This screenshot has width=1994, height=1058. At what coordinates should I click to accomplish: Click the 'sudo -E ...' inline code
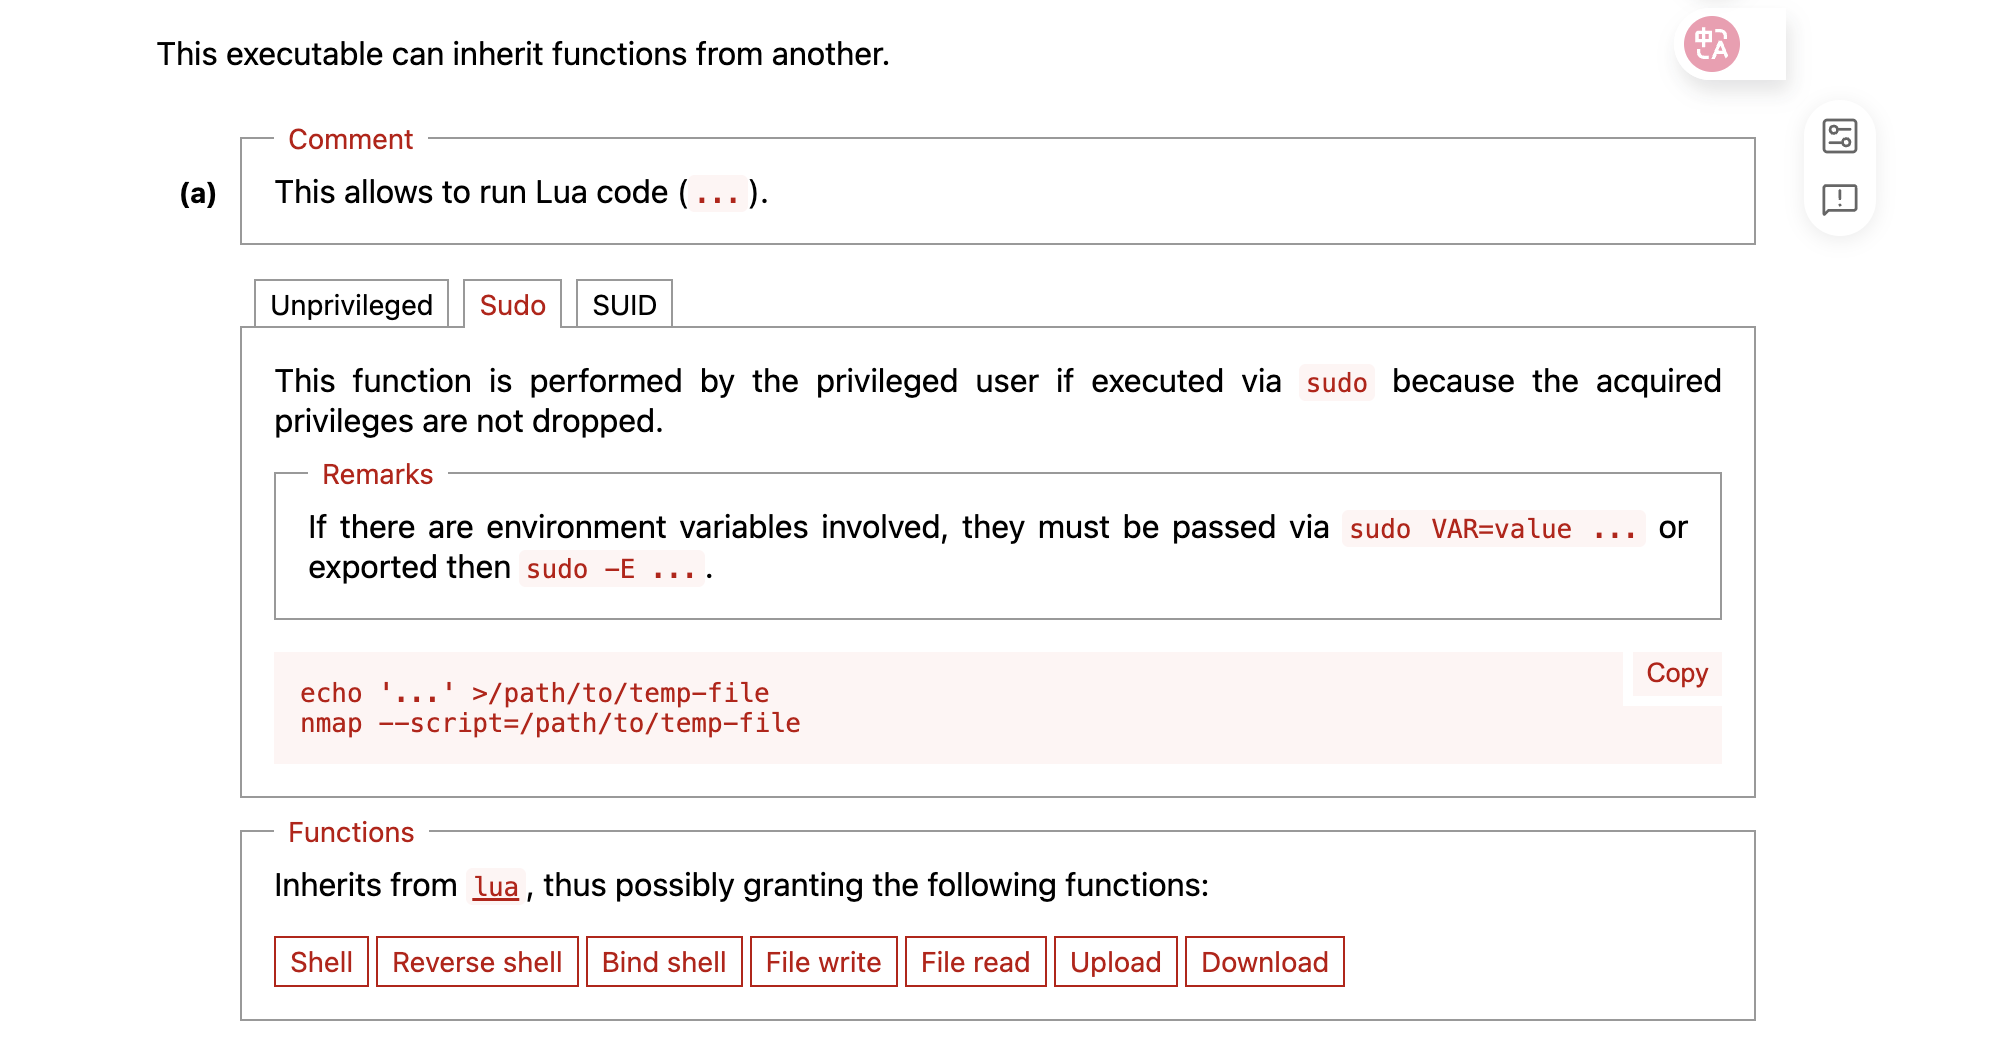610,569
